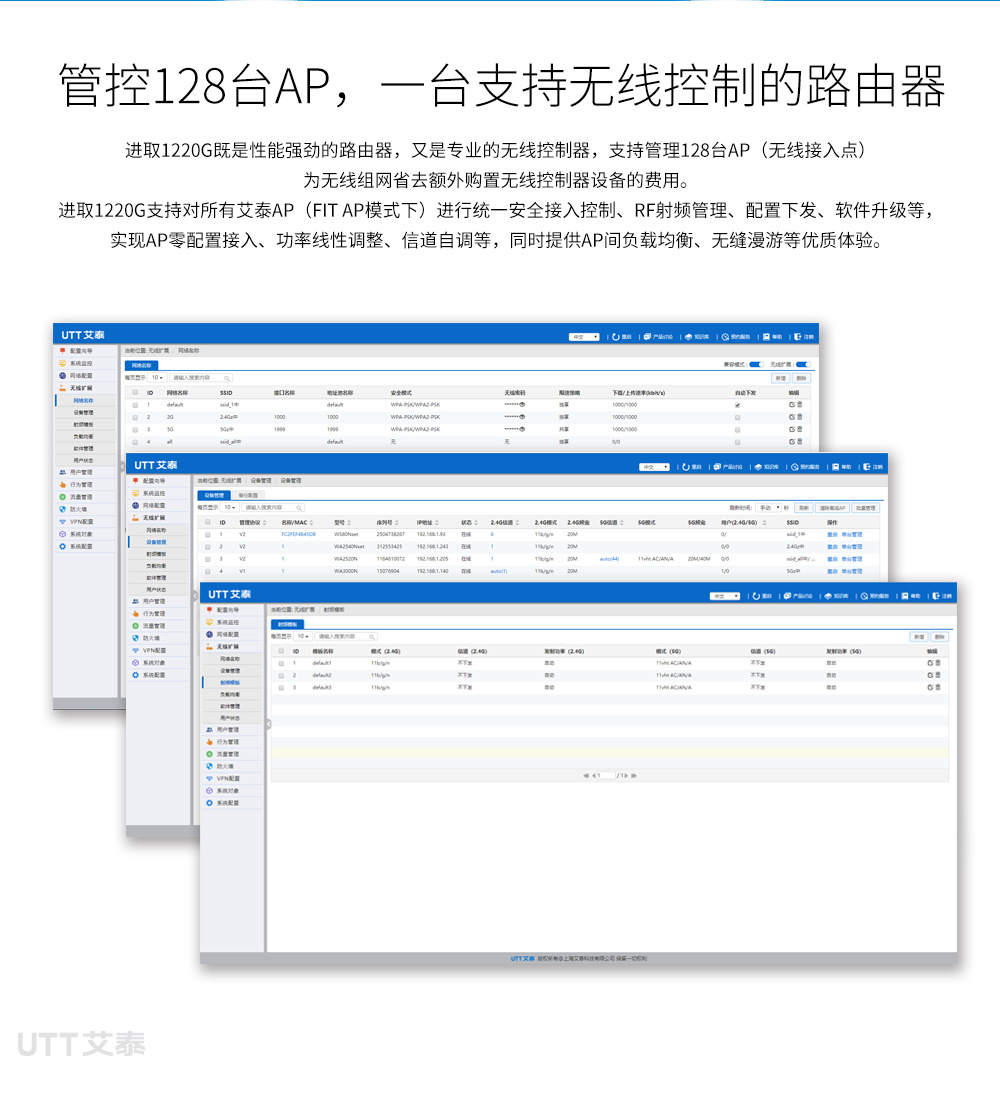Click the search box in the middle window
1000x1100 pixels.
[274, 507]
